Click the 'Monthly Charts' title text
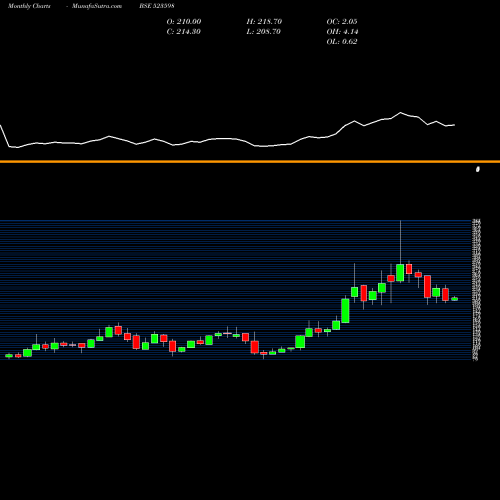The image size is (500, 500). [x=29, y=6]
